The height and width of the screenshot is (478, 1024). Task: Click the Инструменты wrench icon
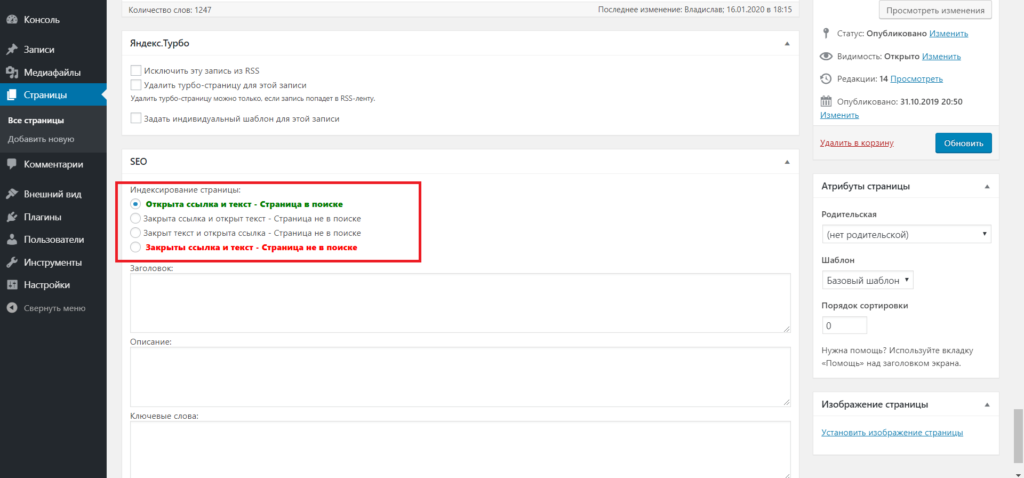(x=11, y=263)
